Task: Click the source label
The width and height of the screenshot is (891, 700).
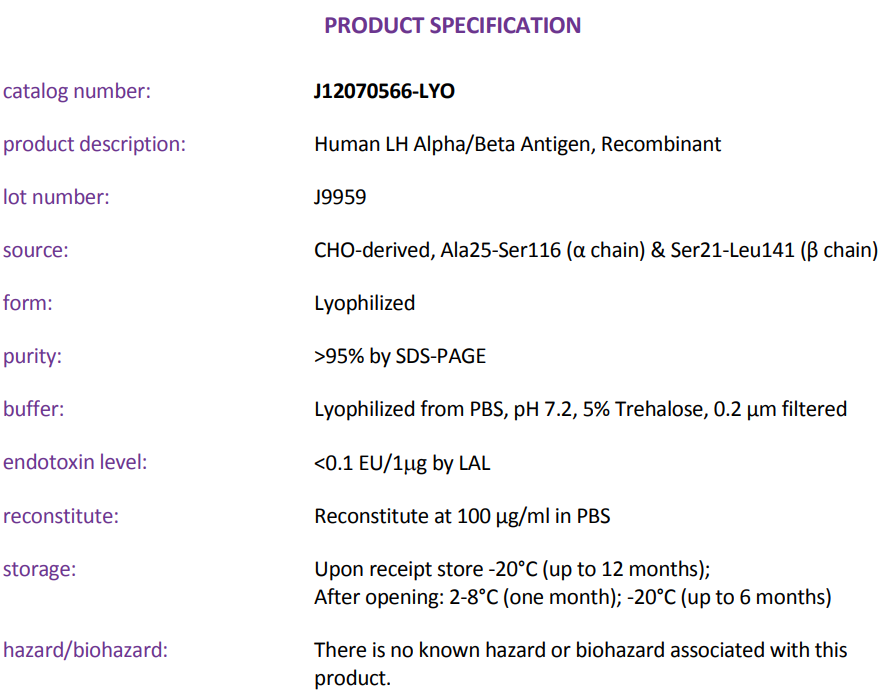Action: 36,251
